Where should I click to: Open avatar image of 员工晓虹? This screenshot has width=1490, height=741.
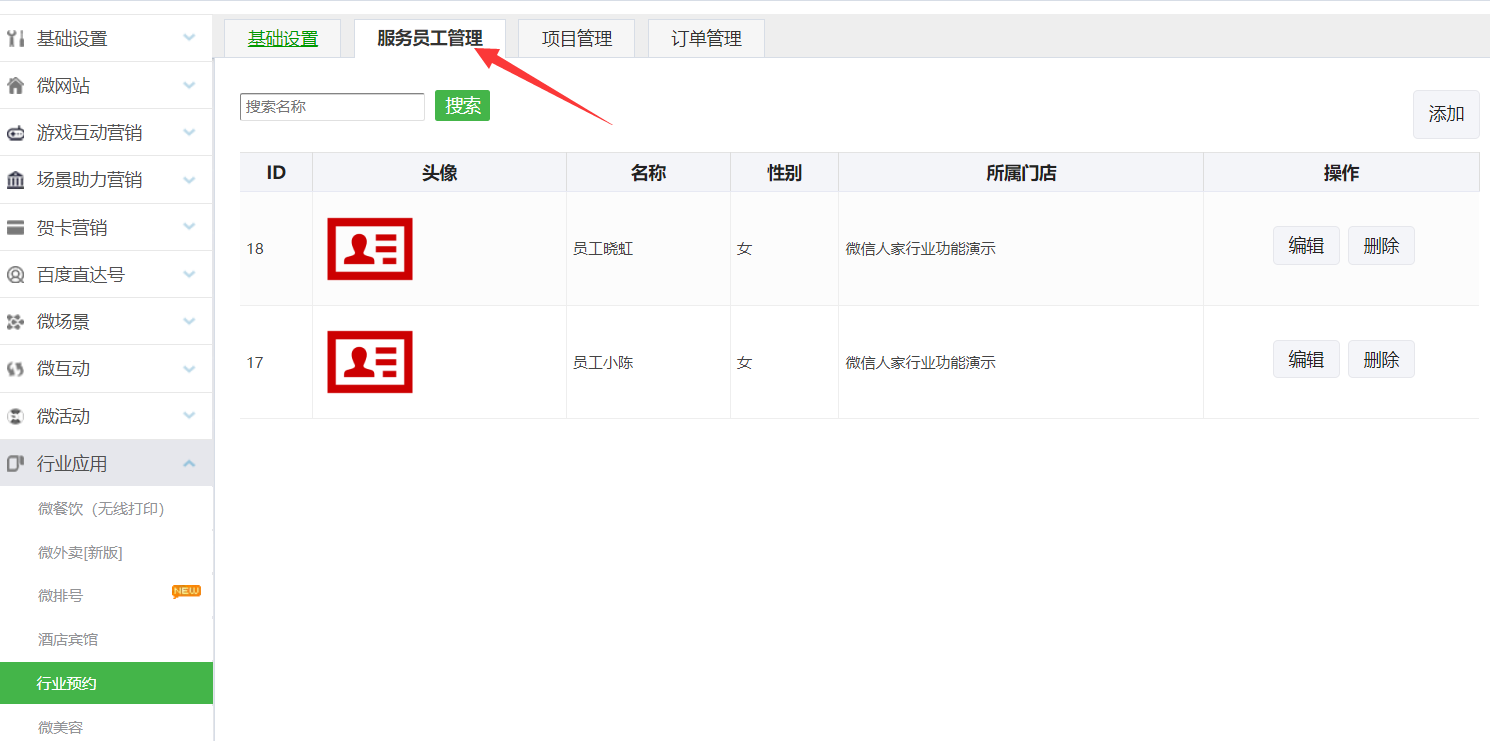(x=370, y=249)
